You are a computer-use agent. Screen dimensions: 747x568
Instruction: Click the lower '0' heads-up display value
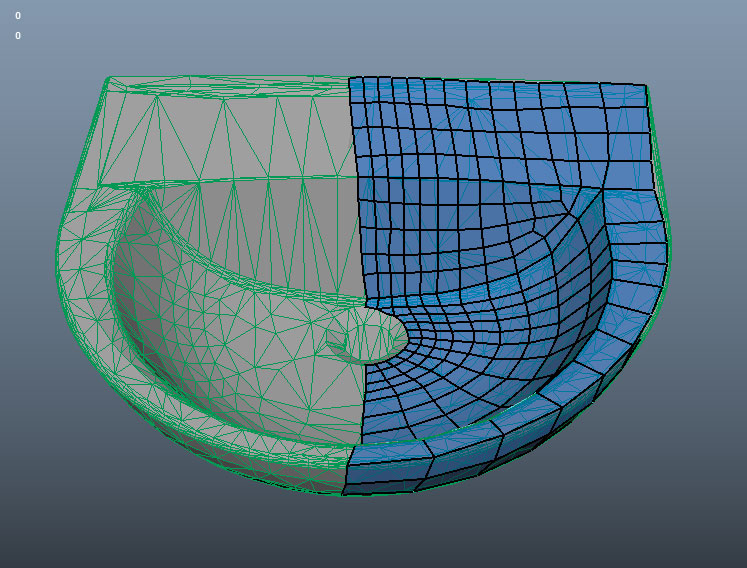18,36
